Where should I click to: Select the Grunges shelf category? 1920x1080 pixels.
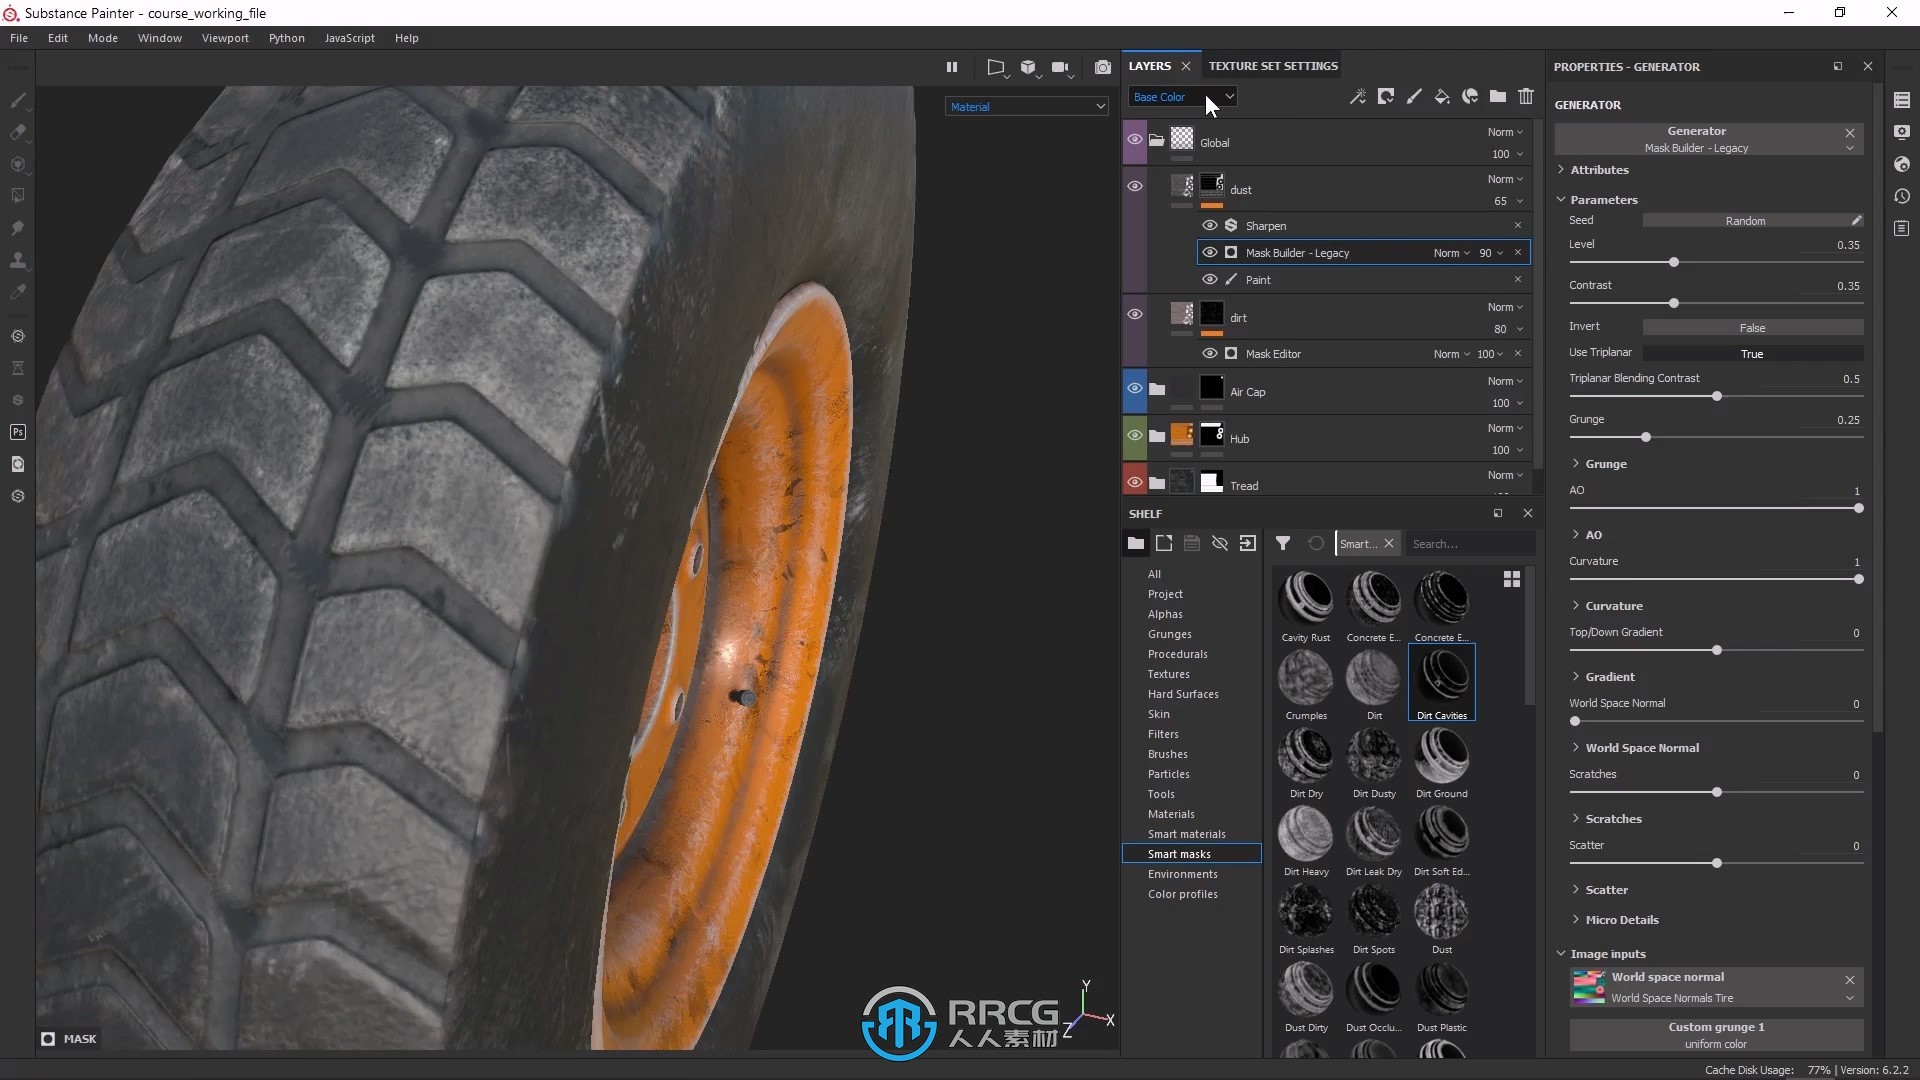[x=1170, y=634]
